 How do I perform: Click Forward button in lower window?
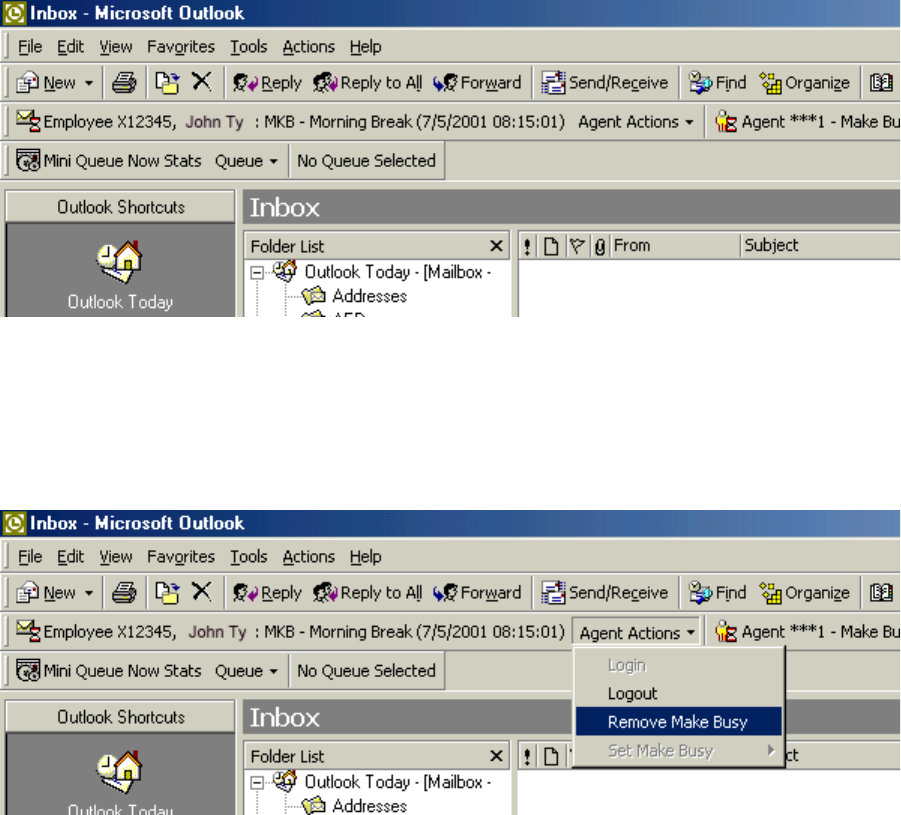pos(477,593)
